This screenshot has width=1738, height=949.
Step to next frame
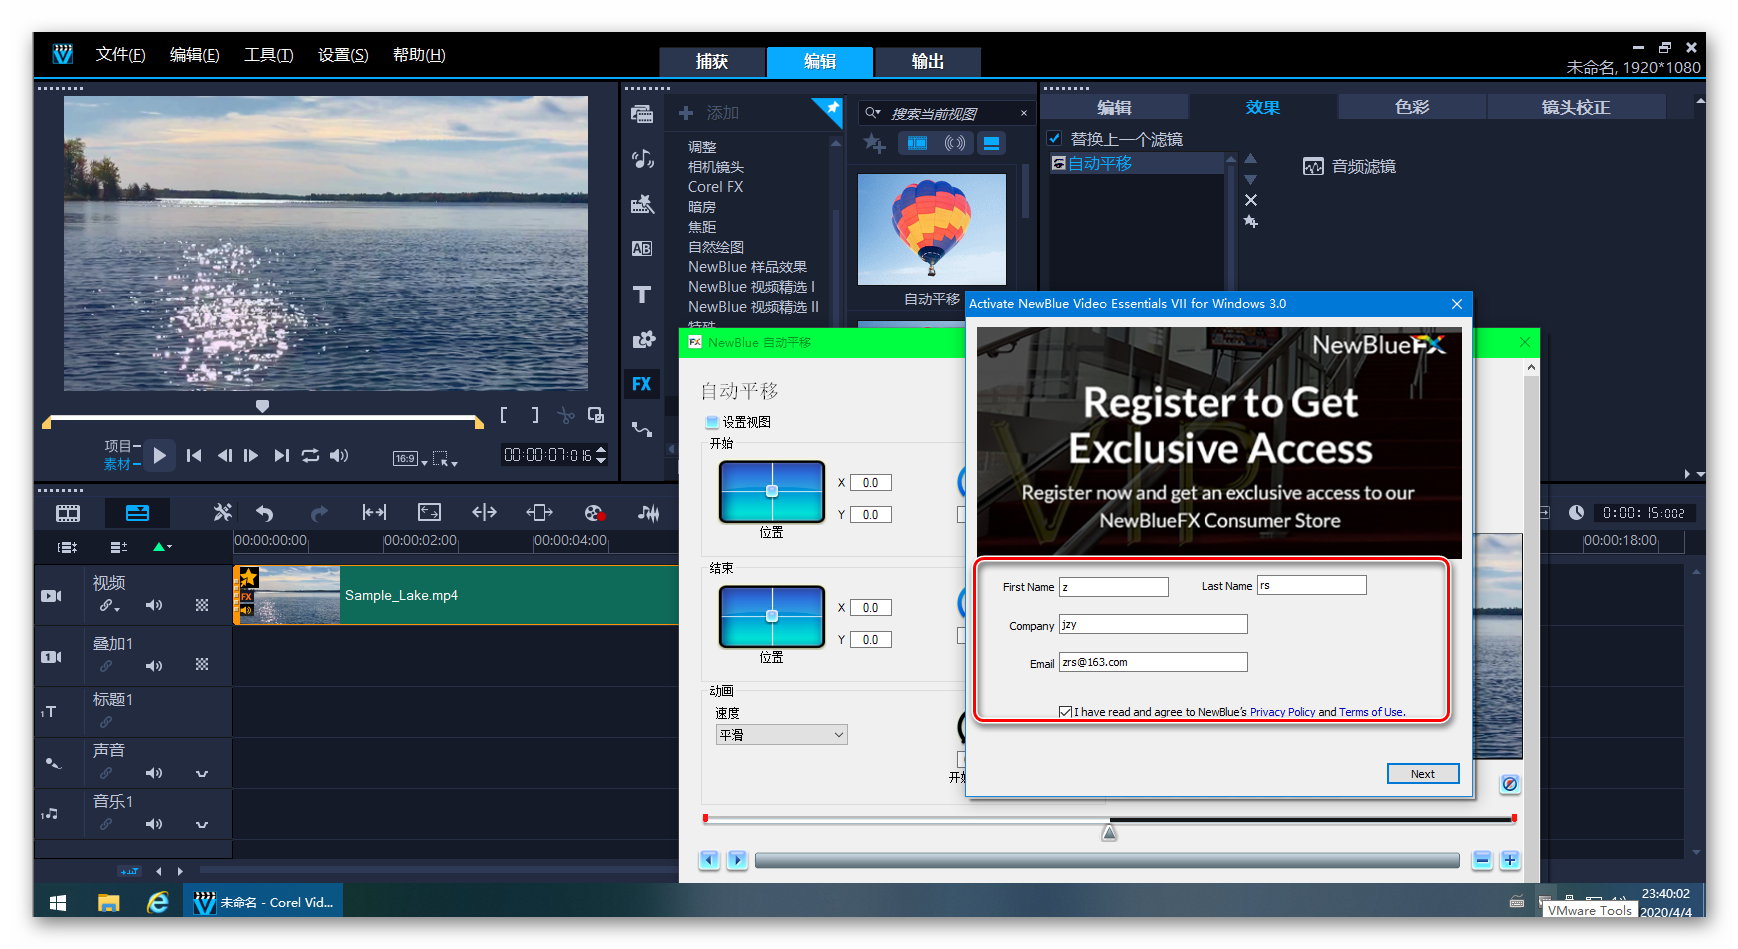pos(251,456)
